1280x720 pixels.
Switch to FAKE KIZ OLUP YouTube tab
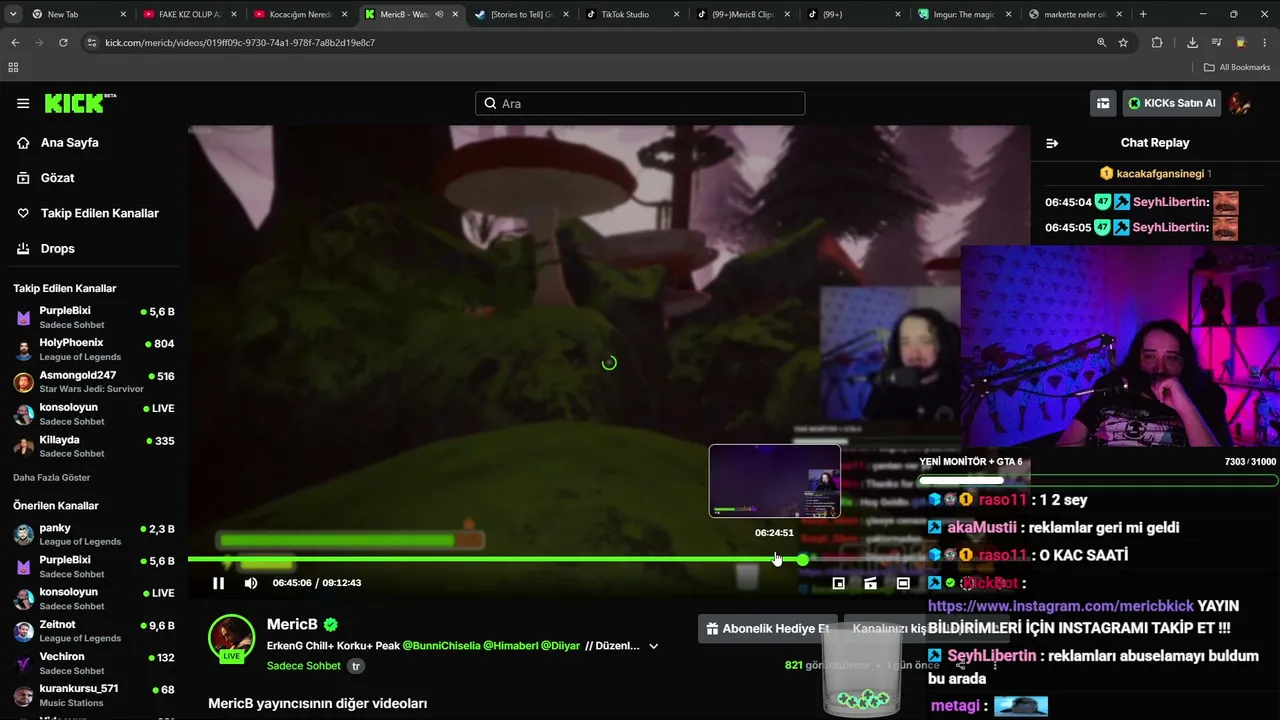tap(190, 14)
